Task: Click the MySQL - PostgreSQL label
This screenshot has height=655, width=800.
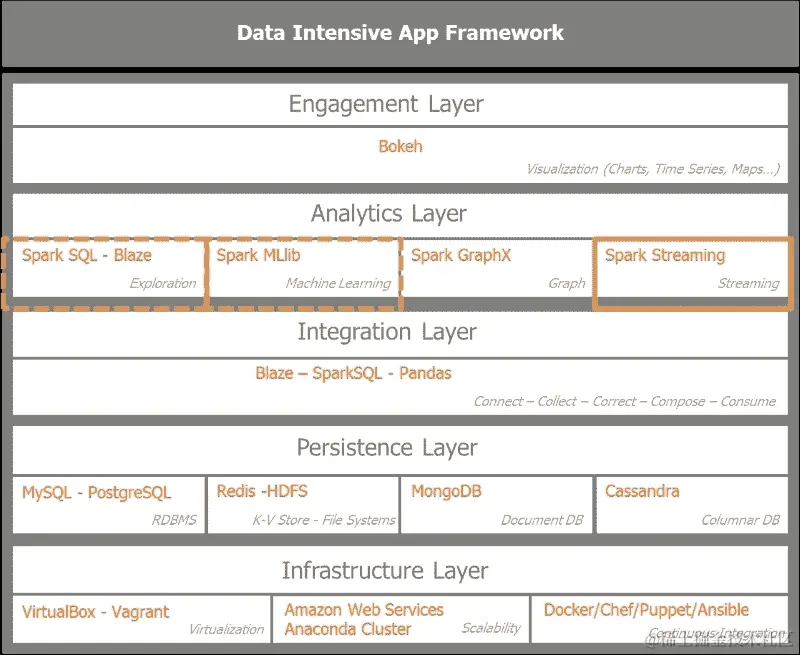Action: pos(96,492)
